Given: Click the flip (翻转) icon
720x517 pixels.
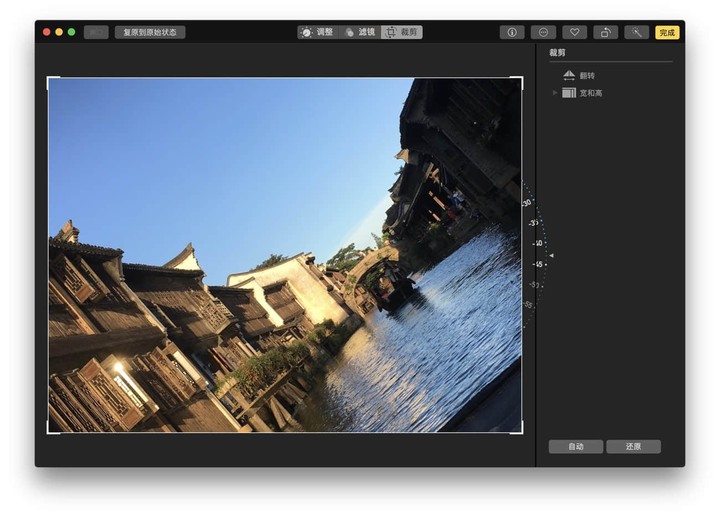Looking at the screenshot, I should pos(569,75).
